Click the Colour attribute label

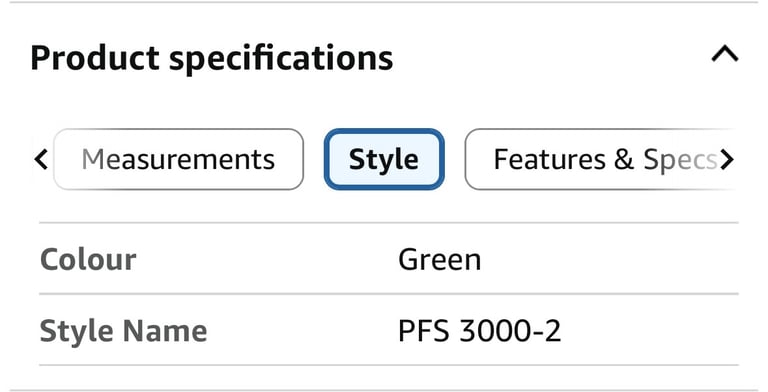tap(88, 259)
